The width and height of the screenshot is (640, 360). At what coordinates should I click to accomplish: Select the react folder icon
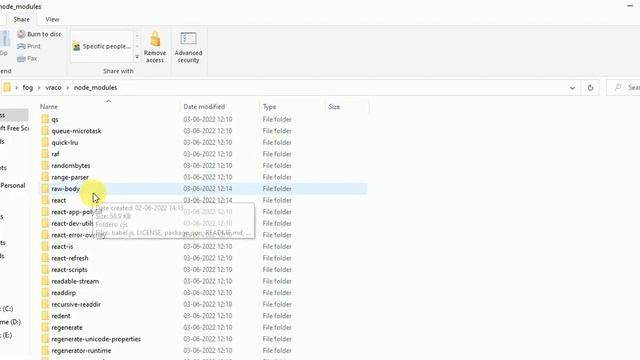pyautogui.click(x=45, y=200)
